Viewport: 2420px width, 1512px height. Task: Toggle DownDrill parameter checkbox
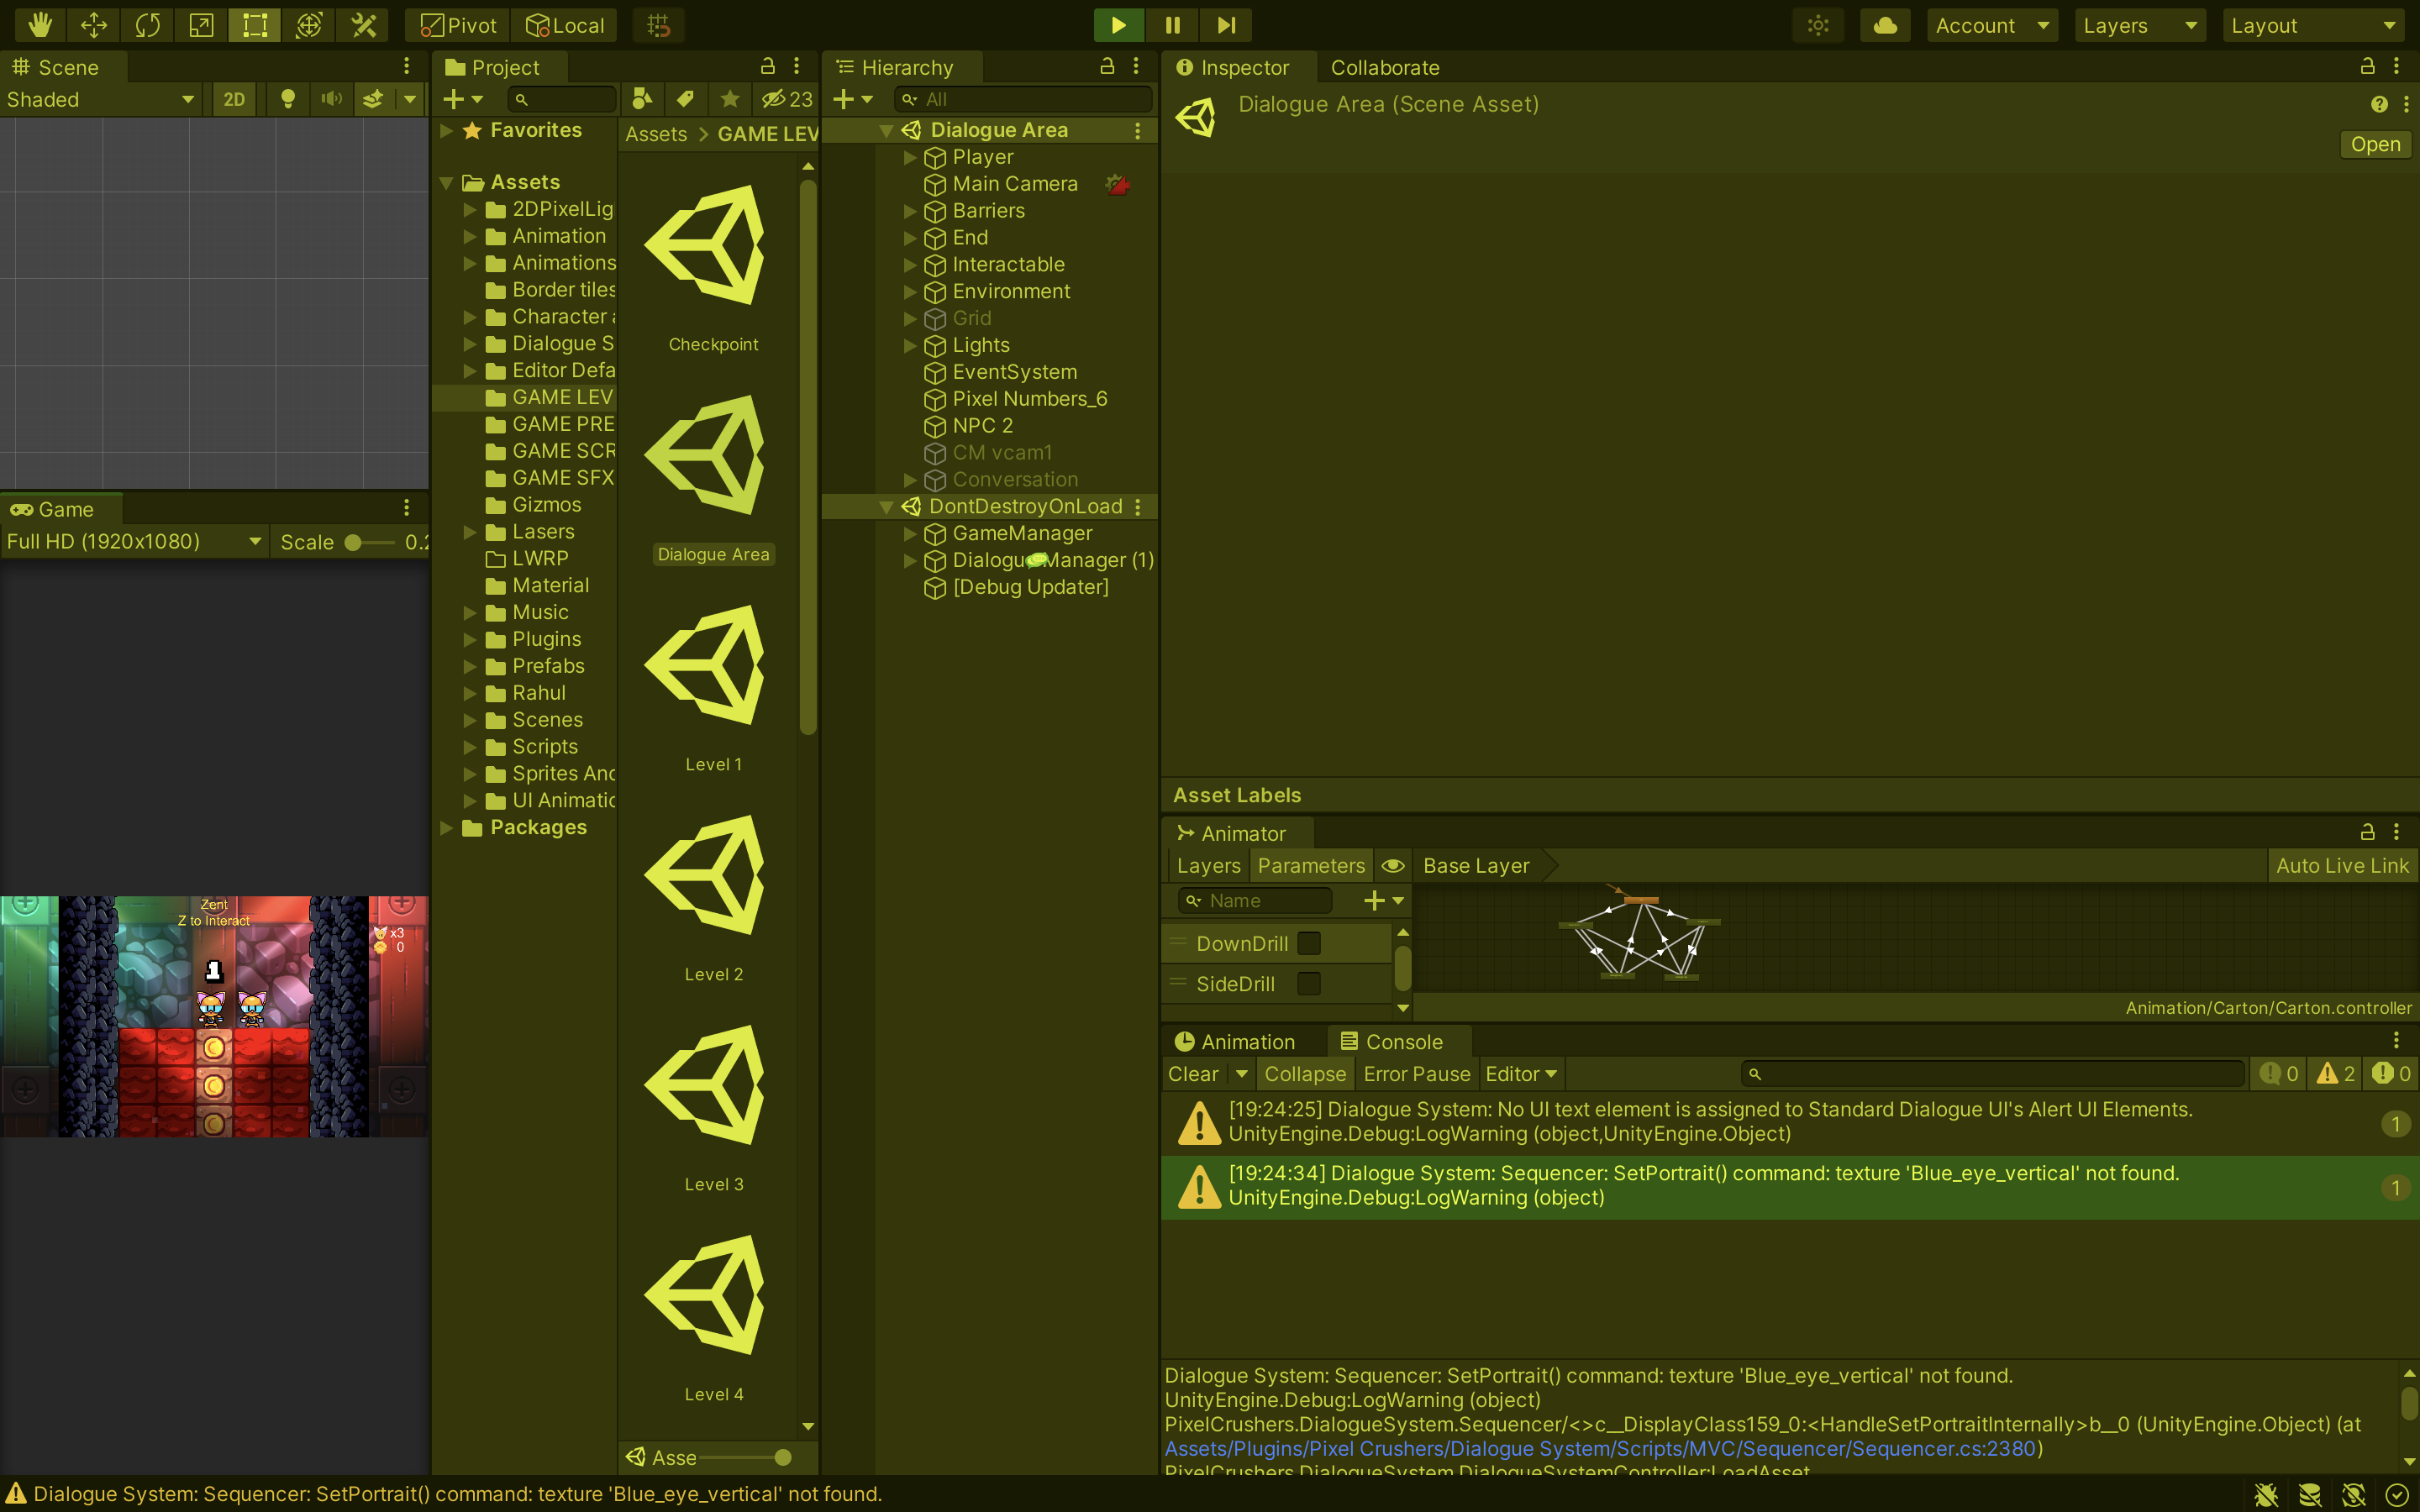click(x=1309, y=943)
